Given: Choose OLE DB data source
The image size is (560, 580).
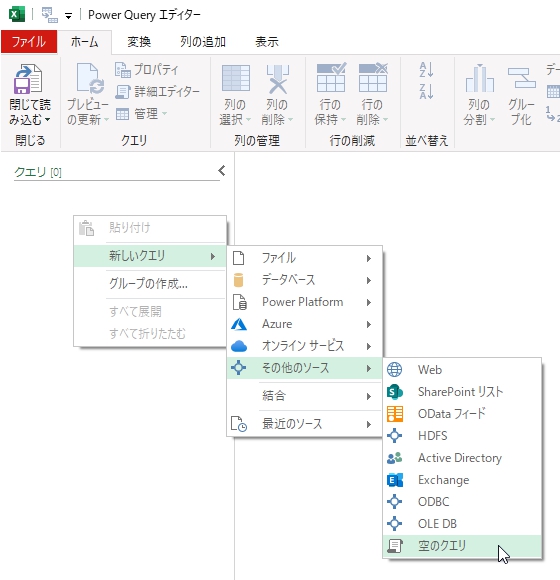Looking at the screenshot, I should click(x=462, y=524).
